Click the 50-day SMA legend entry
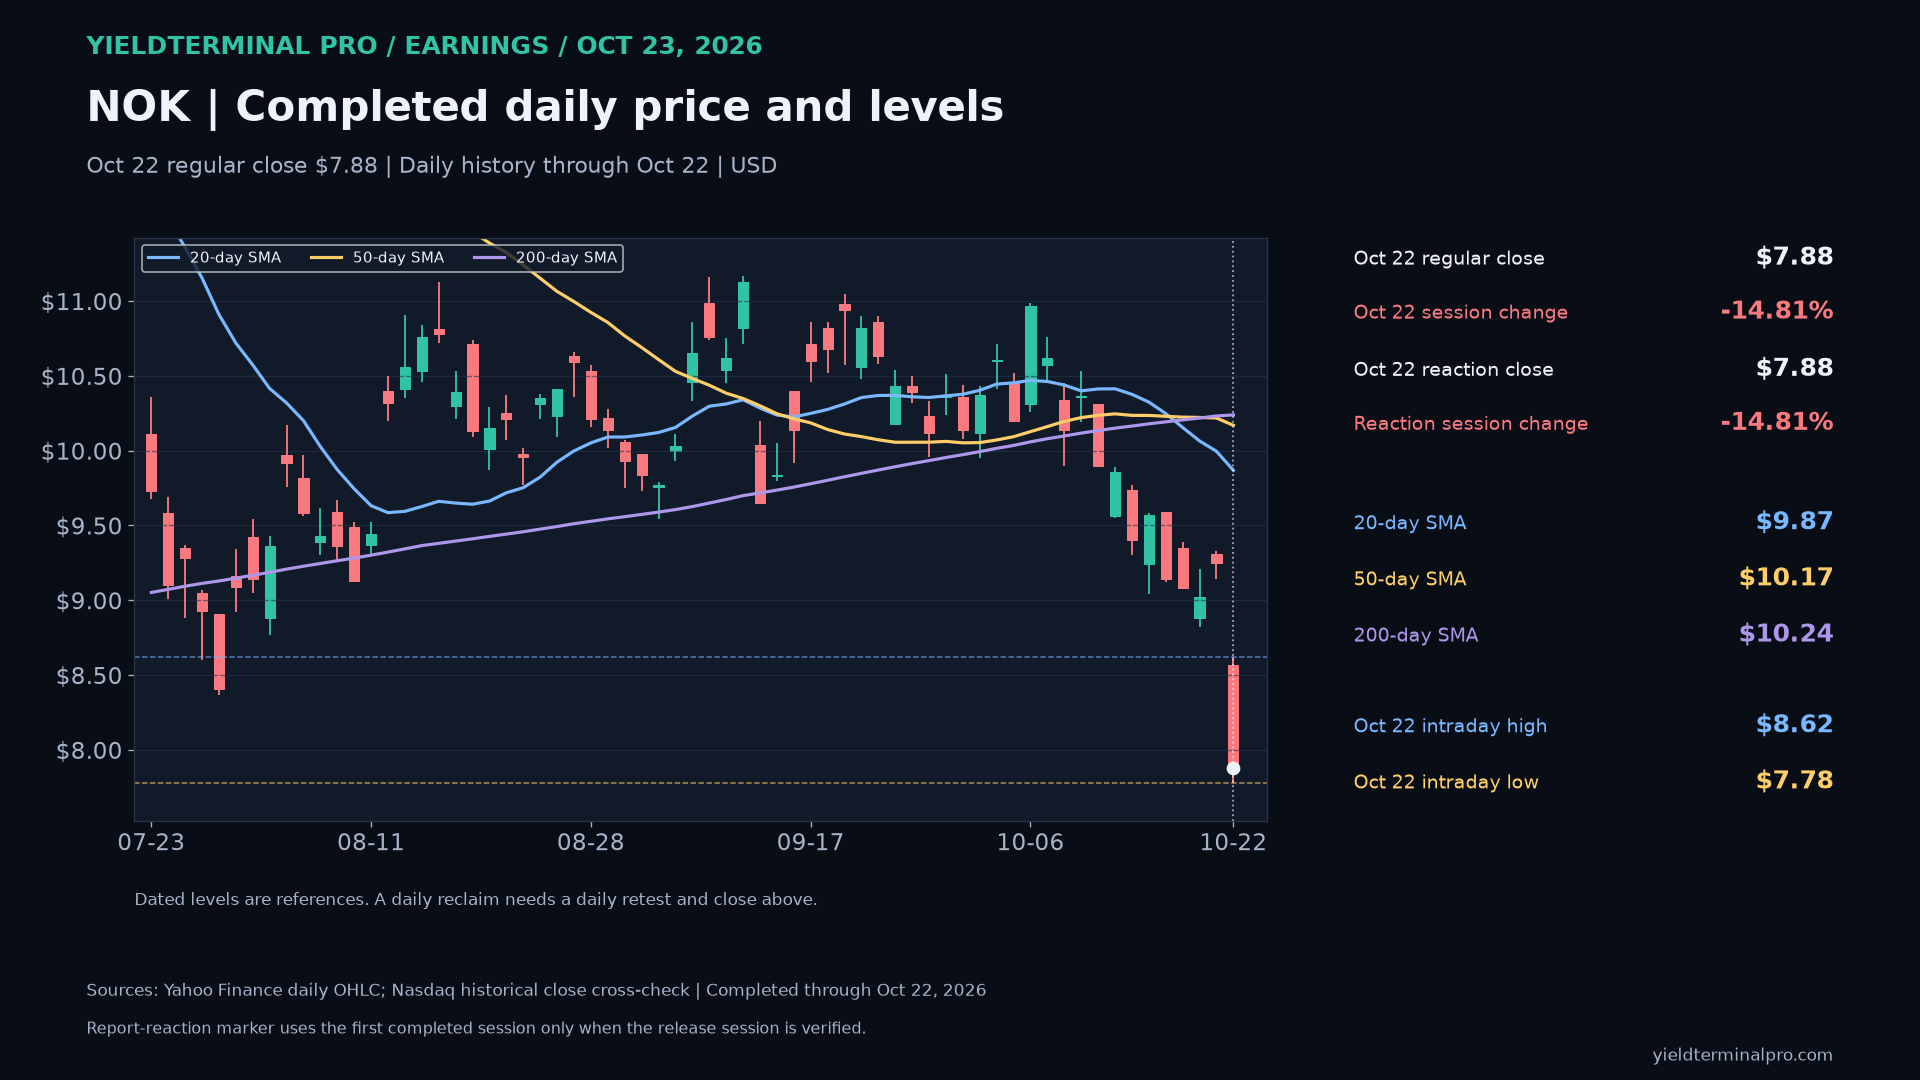This screenshot has width=1920, height=1080. (377, 258)
